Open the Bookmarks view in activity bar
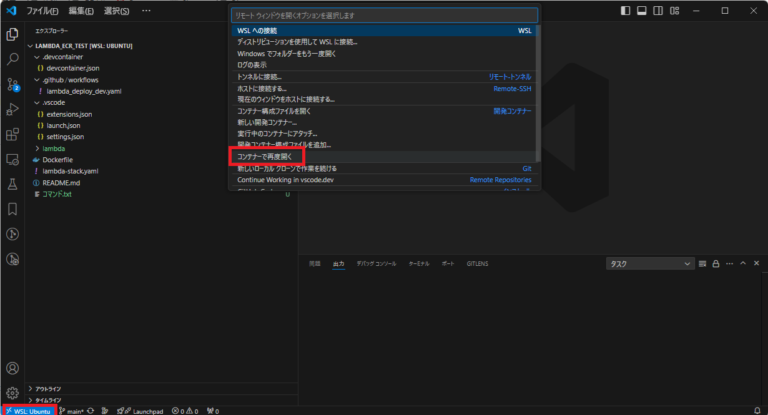 12,209
